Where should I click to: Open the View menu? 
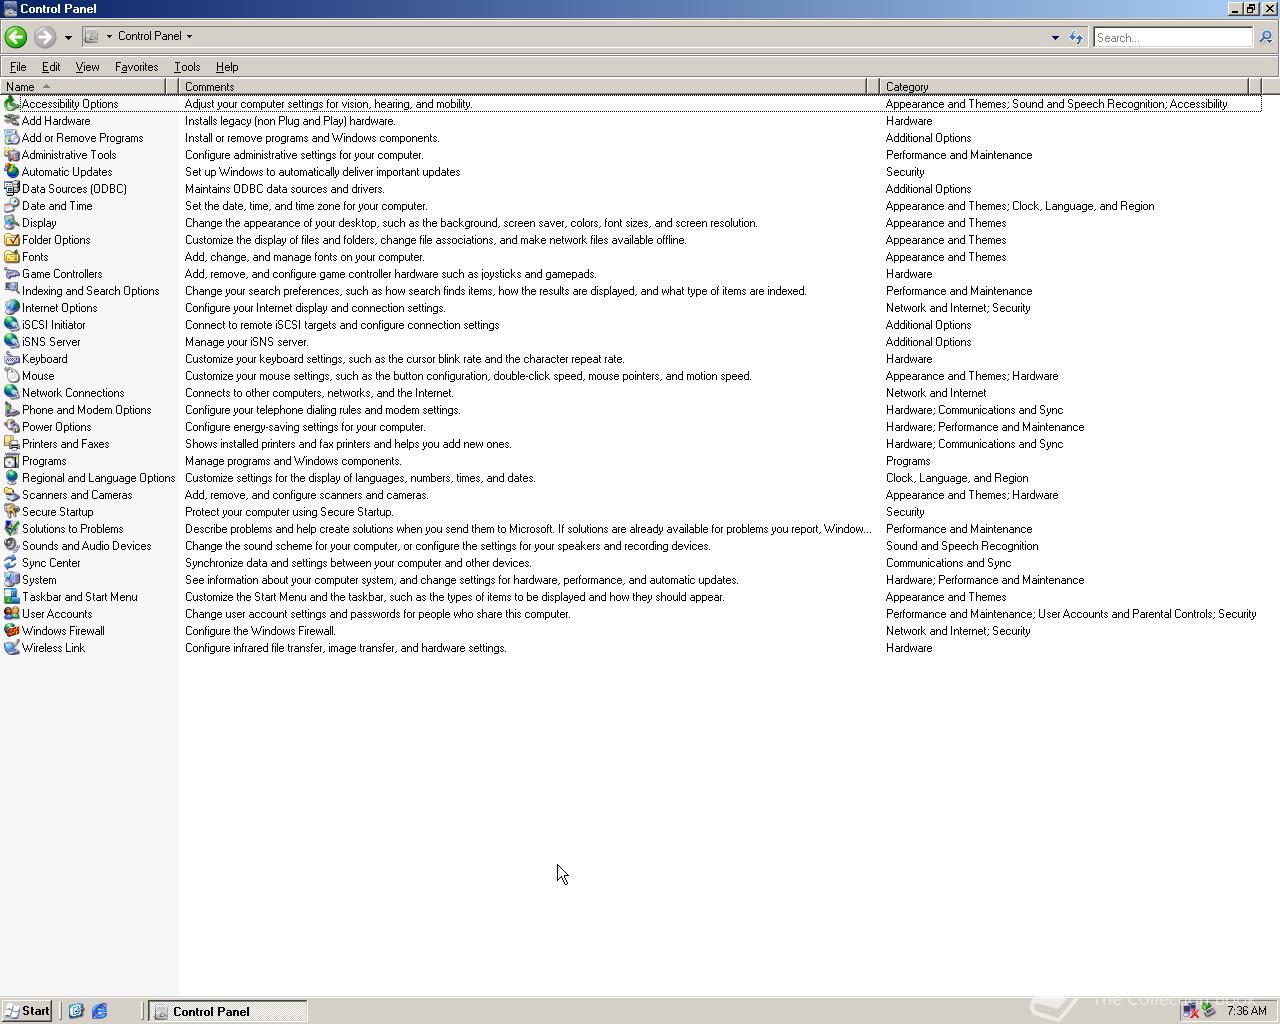87,67
